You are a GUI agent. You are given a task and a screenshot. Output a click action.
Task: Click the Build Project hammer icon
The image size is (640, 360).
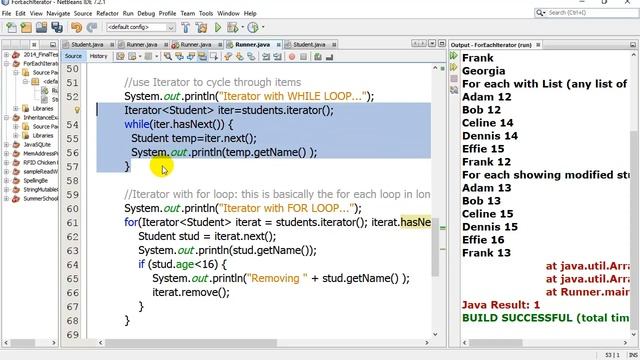(x=186, y=27)
